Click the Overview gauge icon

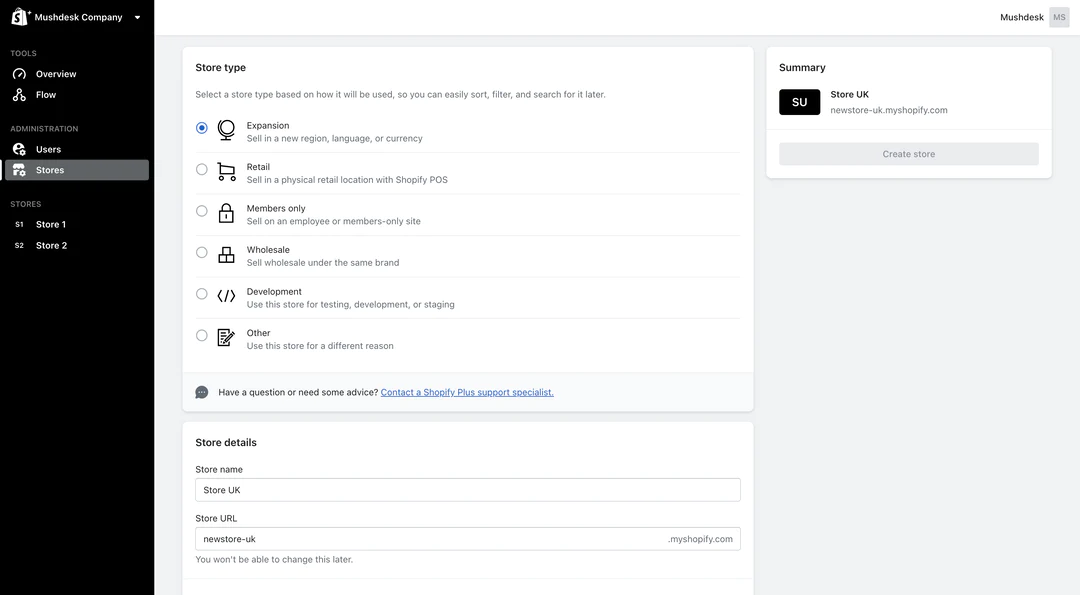pos(19,74)
